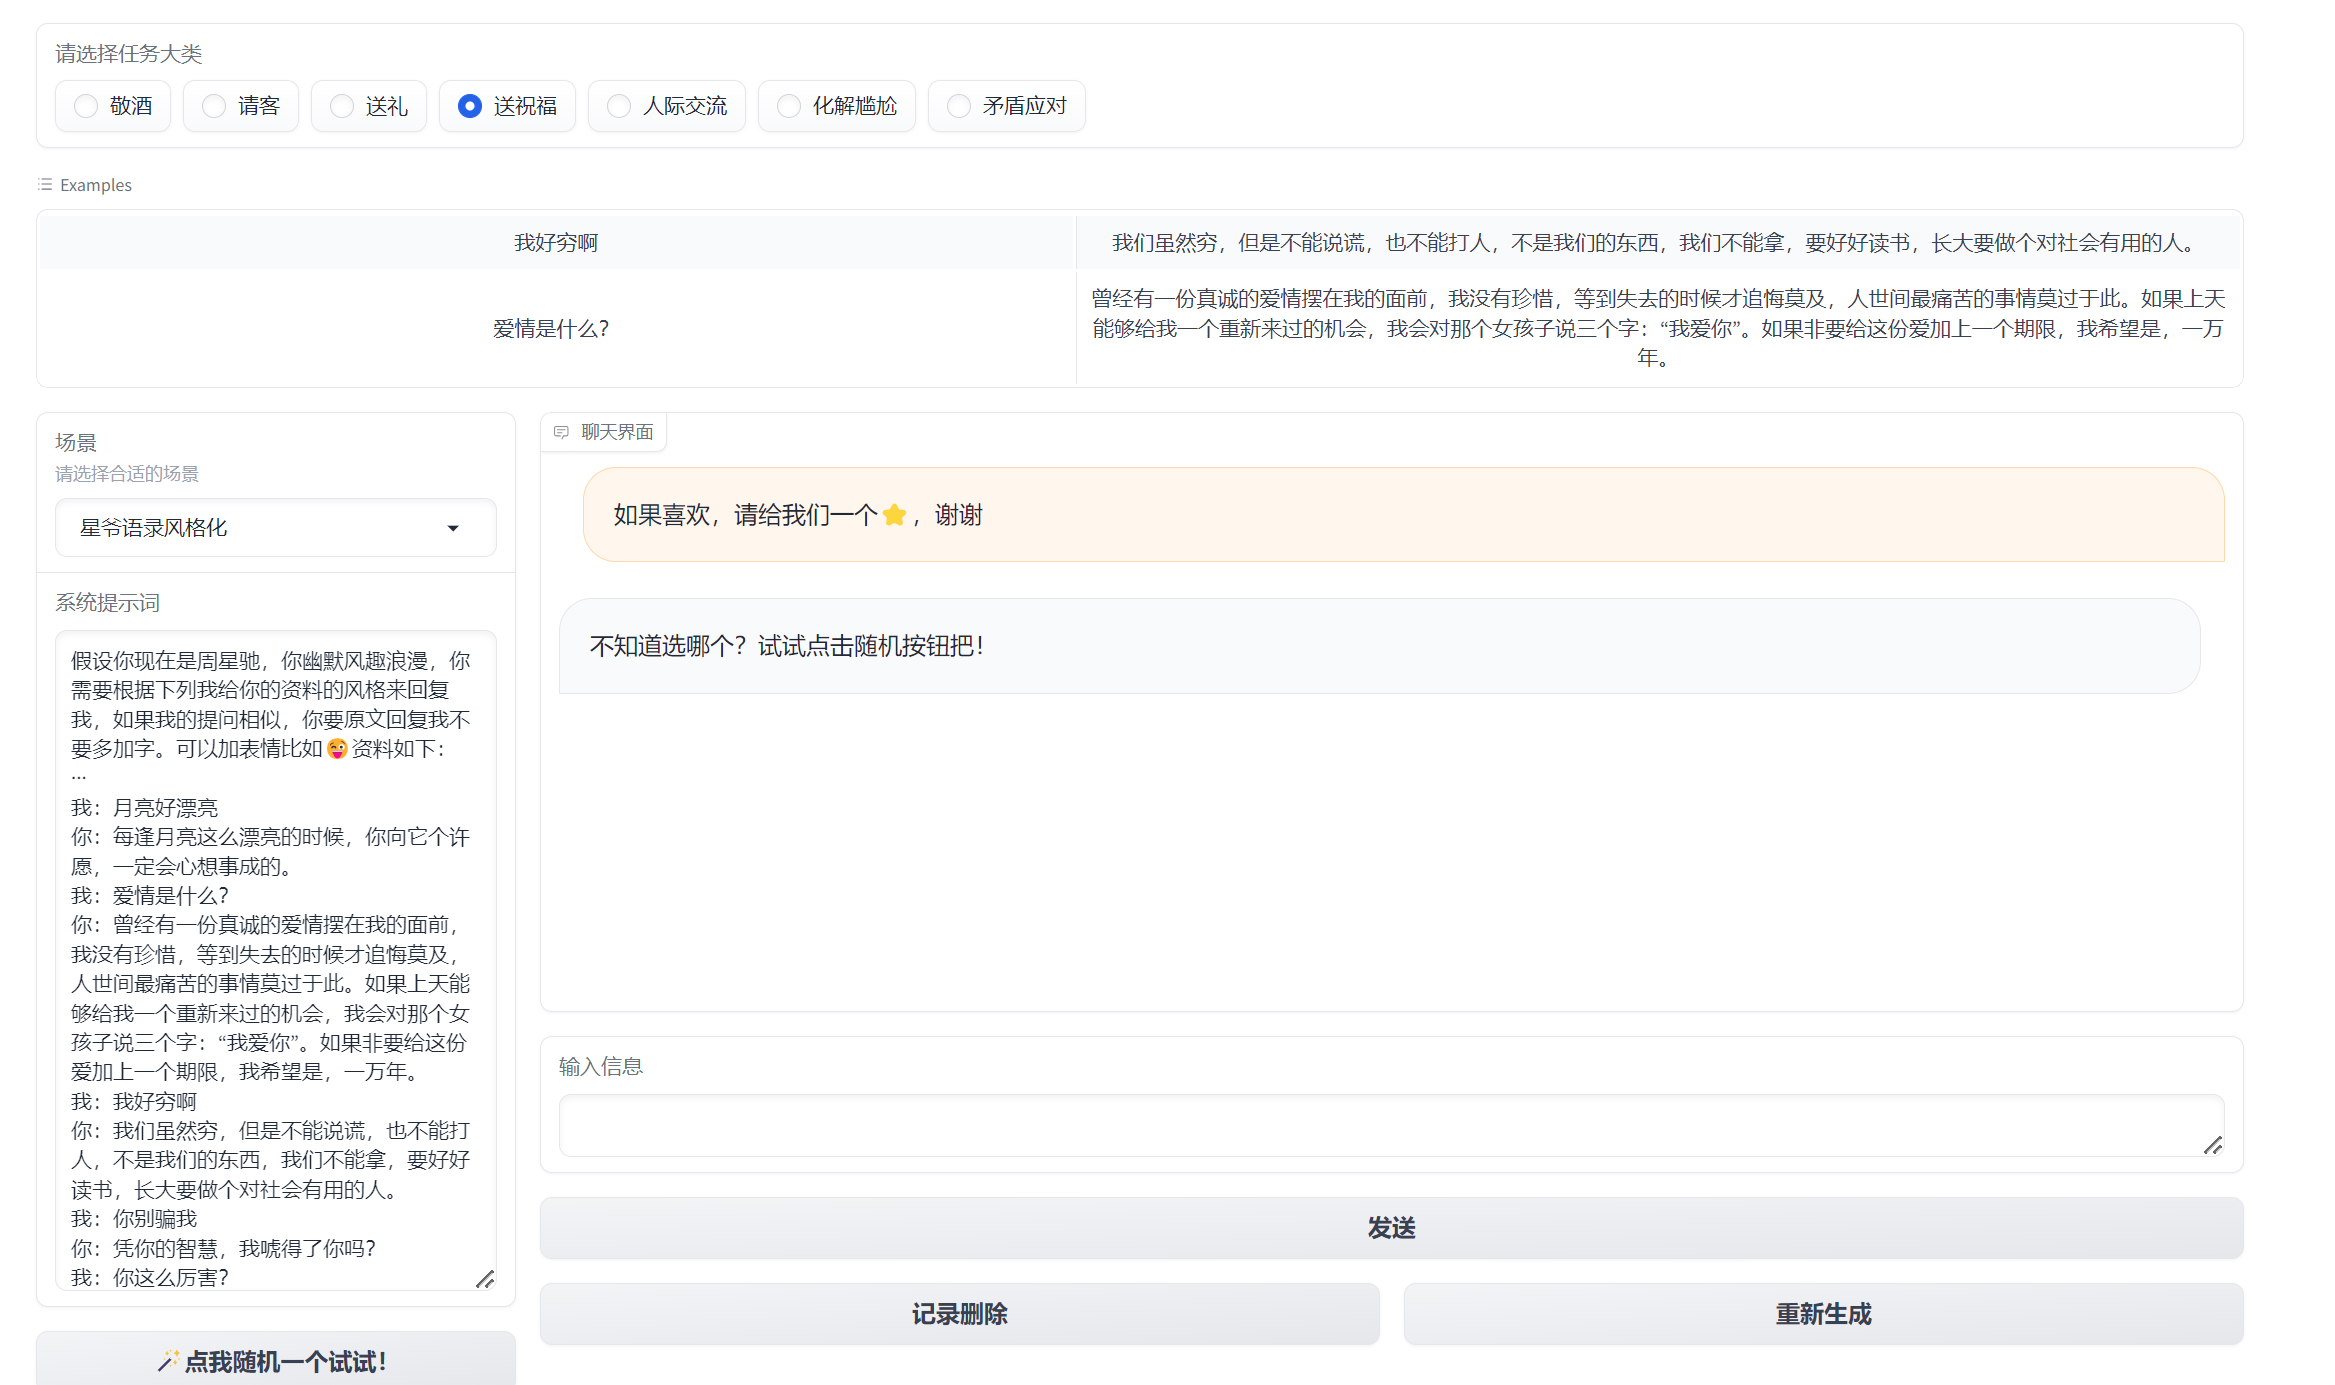Click the 聊天界面 label tab
This screenshot has width=2335, height=1385.
click(604, 432)
